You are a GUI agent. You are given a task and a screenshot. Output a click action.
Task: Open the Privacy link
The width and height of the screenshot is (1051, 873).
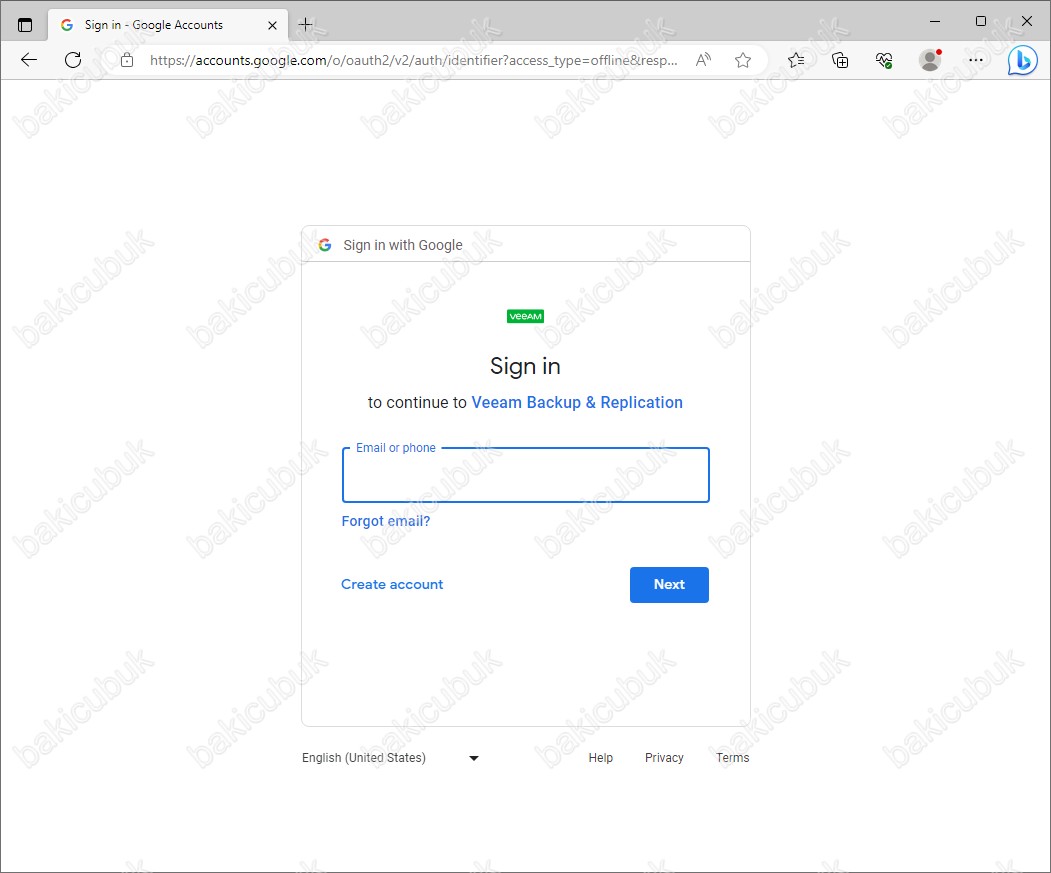coord(664,758)
